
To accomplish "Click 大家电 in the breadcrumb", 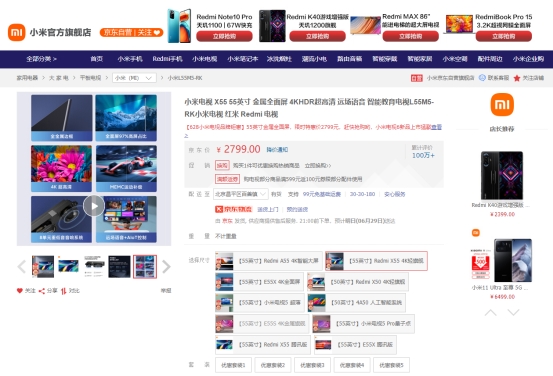I will pos(58,78).
